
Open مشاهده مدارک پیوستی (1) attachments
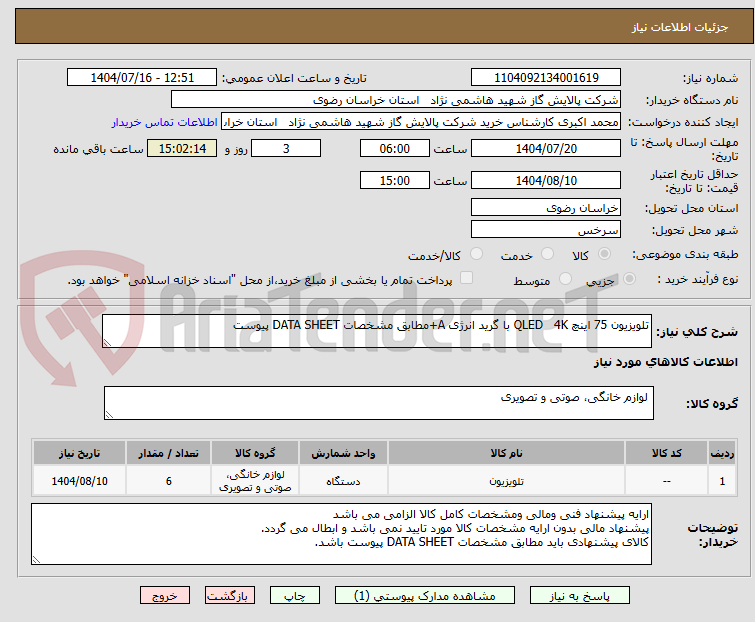click(425, 596)
